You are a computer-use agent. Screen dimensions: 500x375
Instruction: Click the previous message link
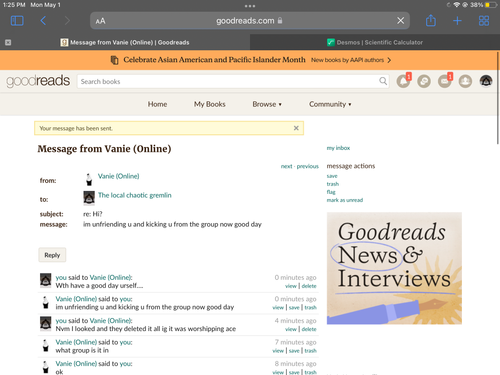(308, 166)
